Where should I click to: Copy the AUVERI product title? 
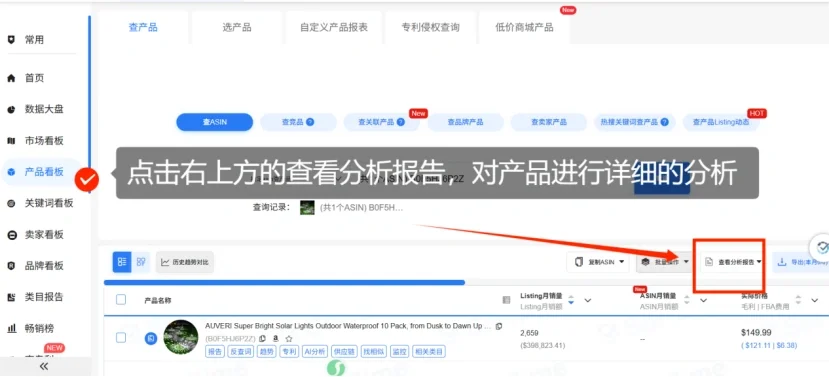(x=499, y=326)
